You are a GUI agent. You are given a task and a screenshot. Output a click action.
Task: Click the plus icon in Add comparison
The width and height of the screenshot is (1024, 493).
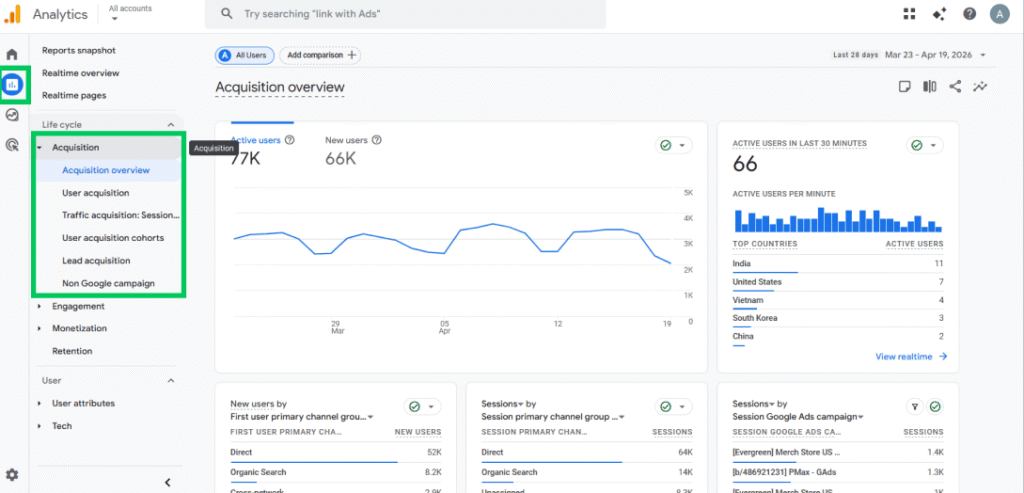[x=351, y=56]
